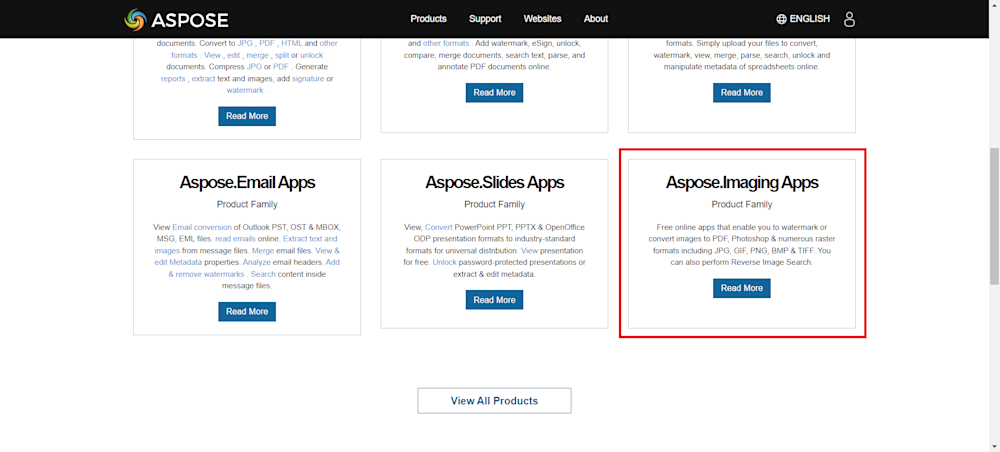Open the Support menu
Image resolution: width=1000 pixels, height=452 pixels.
[485, 19]
